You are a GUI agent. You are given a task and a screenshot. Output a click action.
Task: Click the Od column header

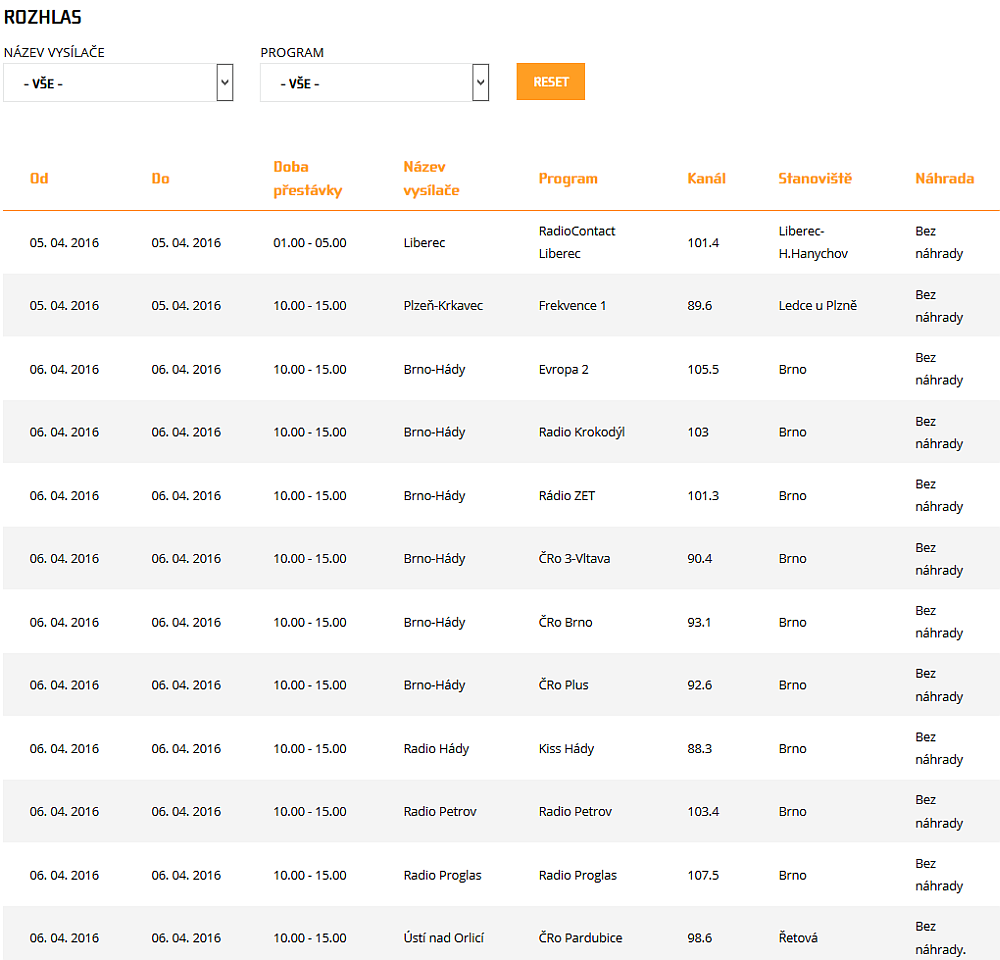(39, 179)
